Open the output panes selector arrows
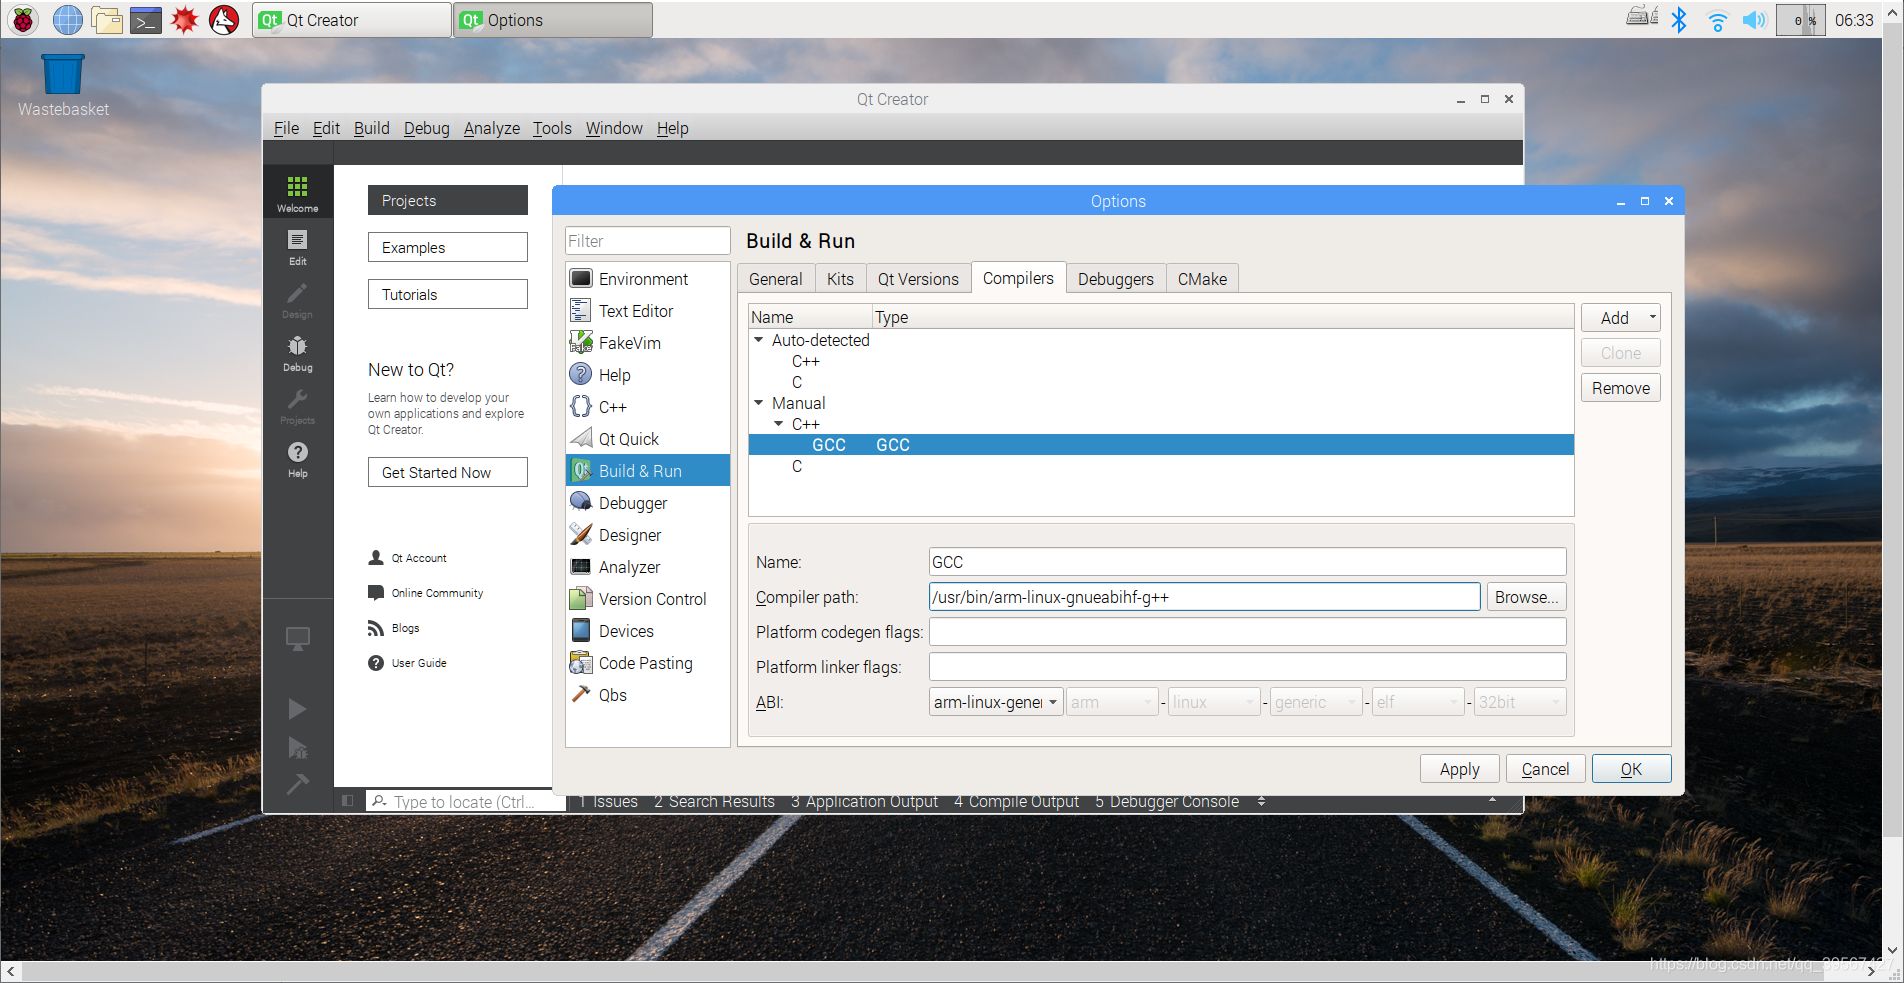1904x983 pixels. click(1261, 801)
